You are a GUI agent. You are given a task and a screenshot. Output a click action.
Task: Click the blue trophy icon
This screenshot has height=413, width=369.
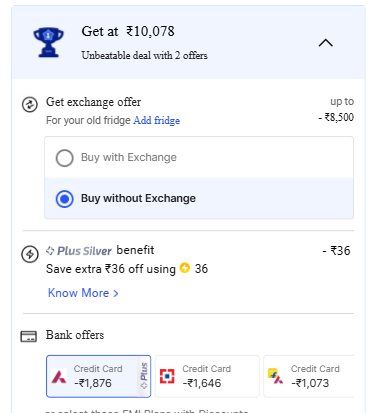(48, 43)
